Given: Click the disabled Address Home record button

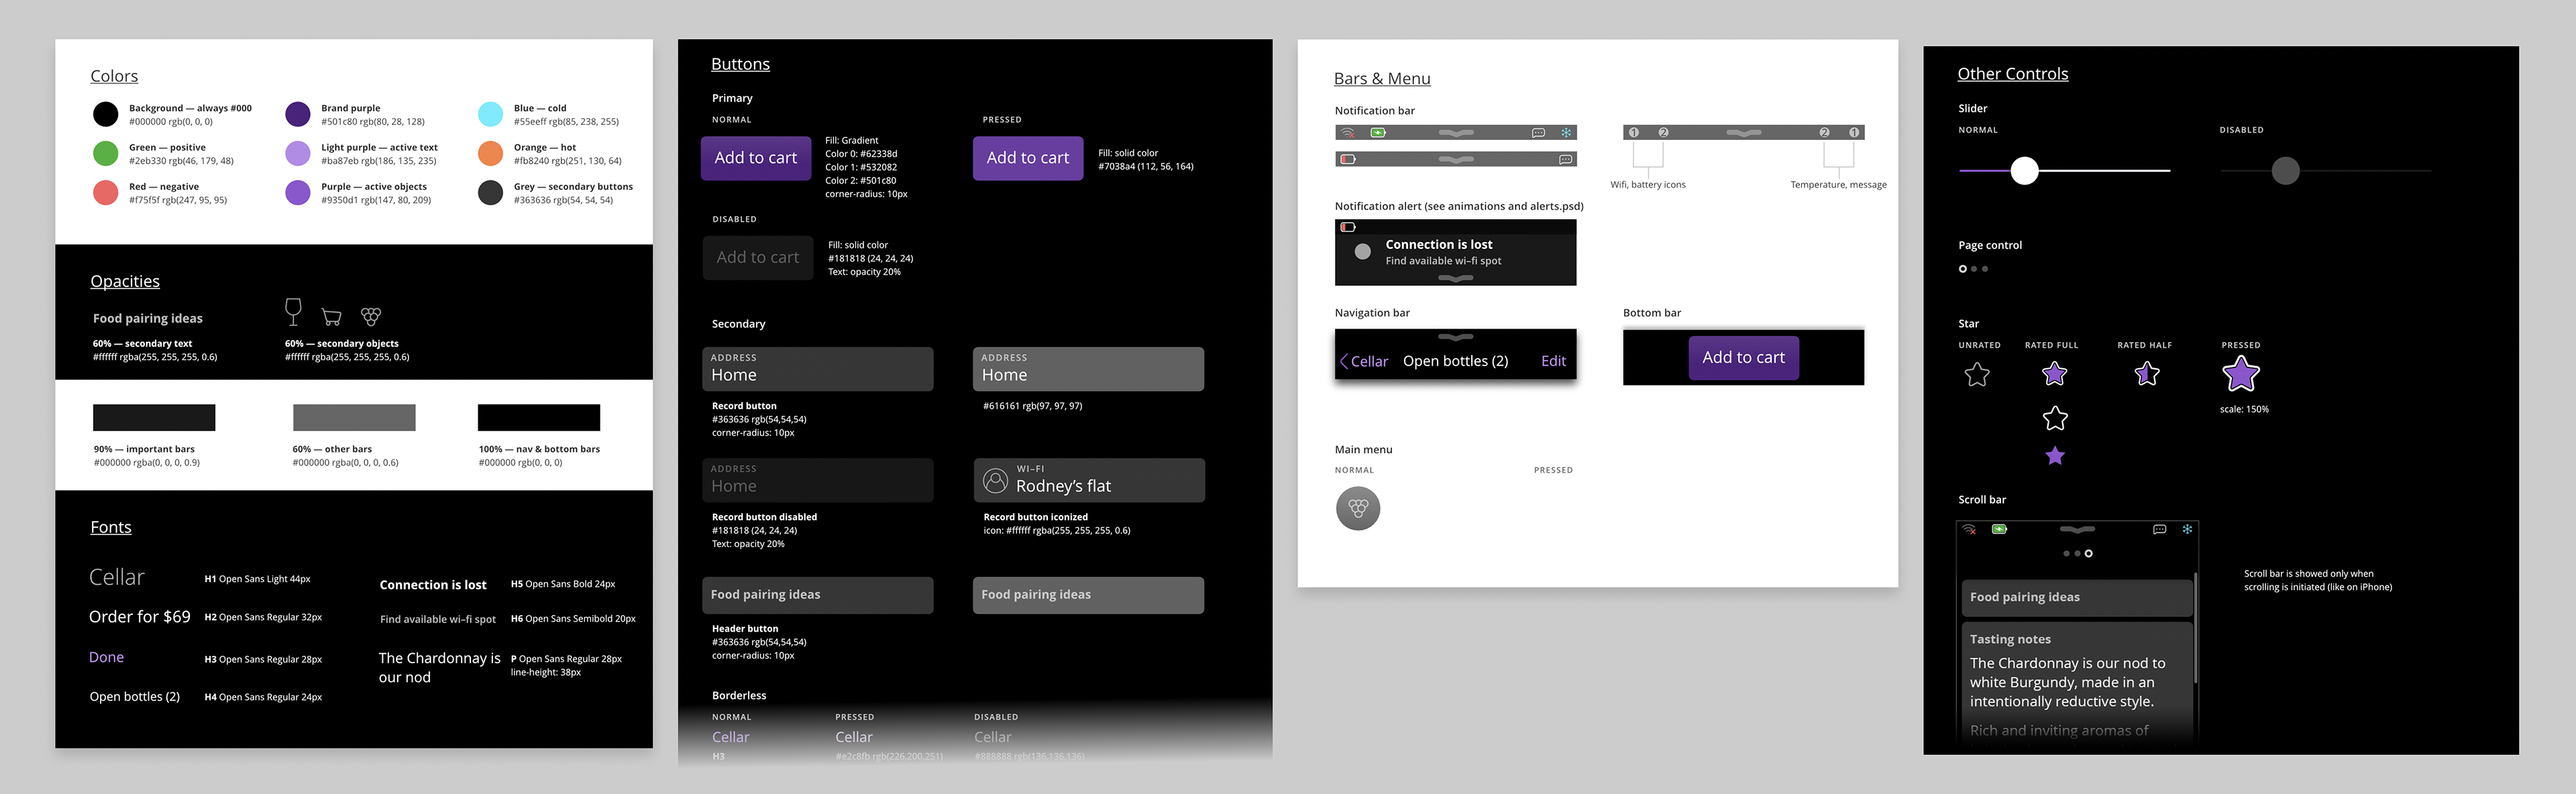Looking at the screenshot, I should [818, 480].
